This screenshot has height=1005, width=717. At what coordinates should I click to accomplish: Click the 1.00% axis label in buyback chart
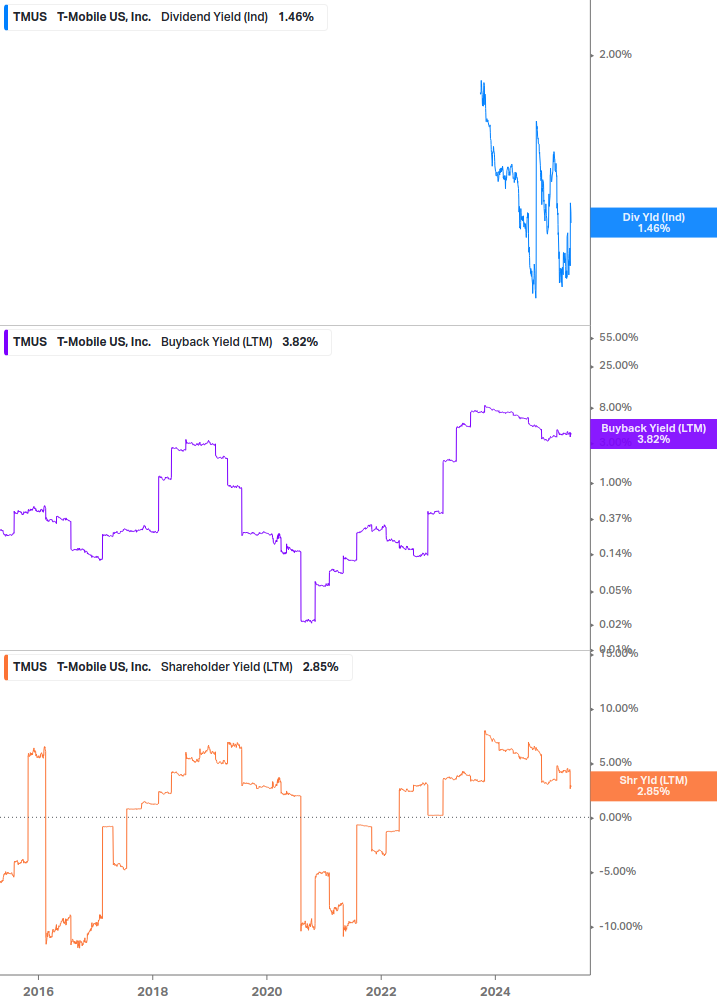[x=615, y=482]
